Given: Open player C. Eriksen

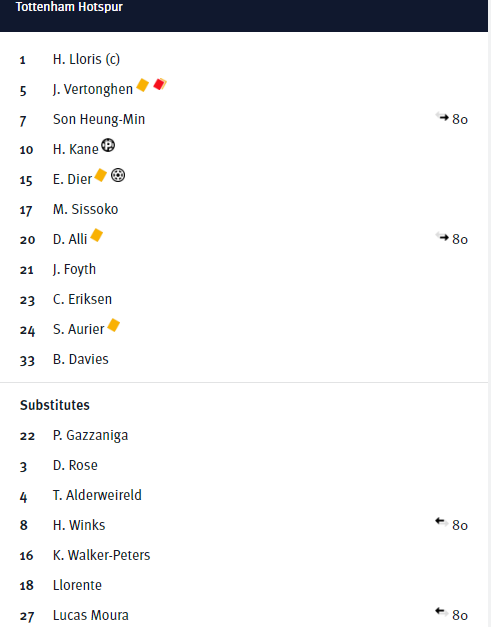Looking at the screenshot, I should click(82, 299).
